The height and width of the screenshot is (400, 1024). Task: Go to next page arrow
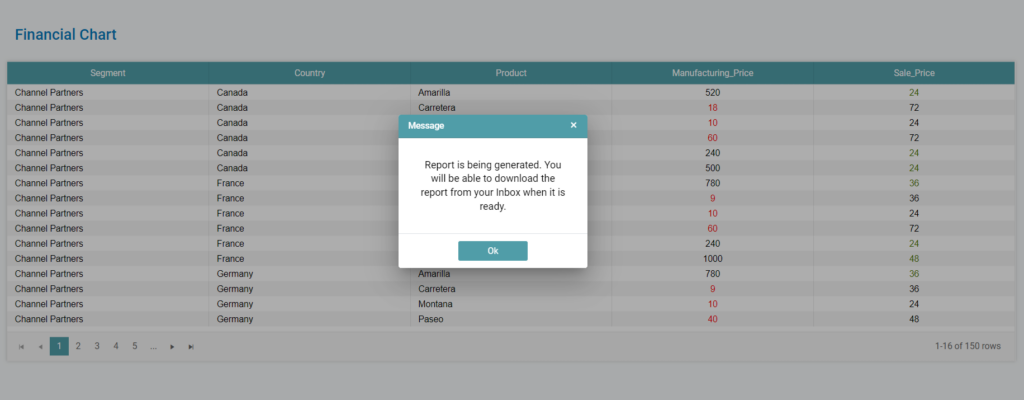tap(172, 347)
